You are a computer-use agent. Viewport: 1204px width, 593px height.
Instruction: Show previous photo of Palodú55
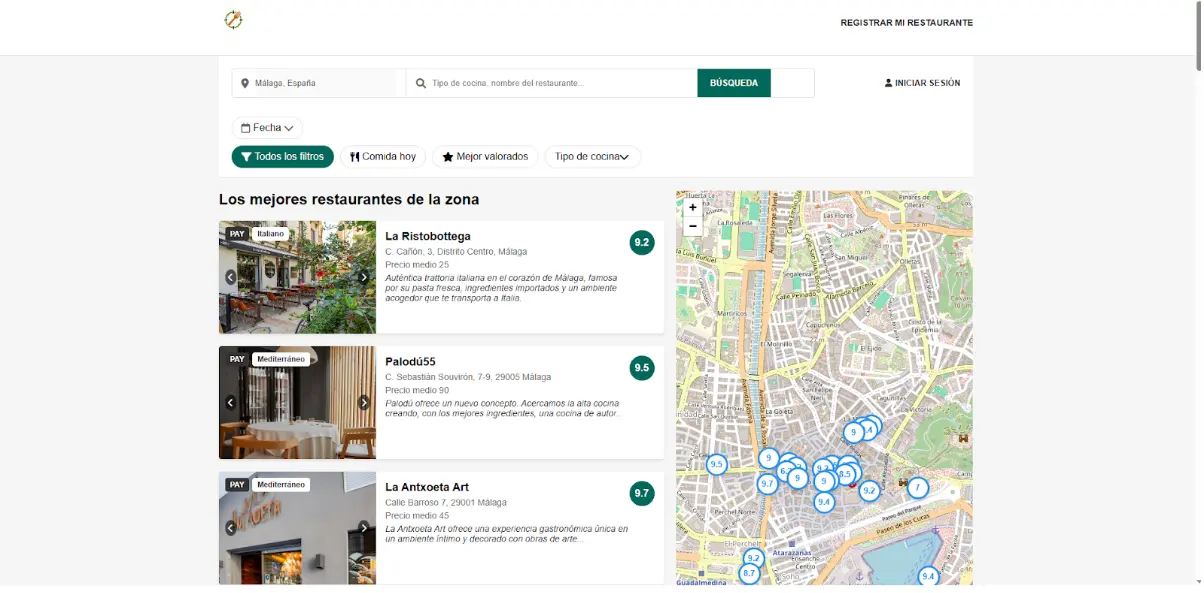click(230, 403)
